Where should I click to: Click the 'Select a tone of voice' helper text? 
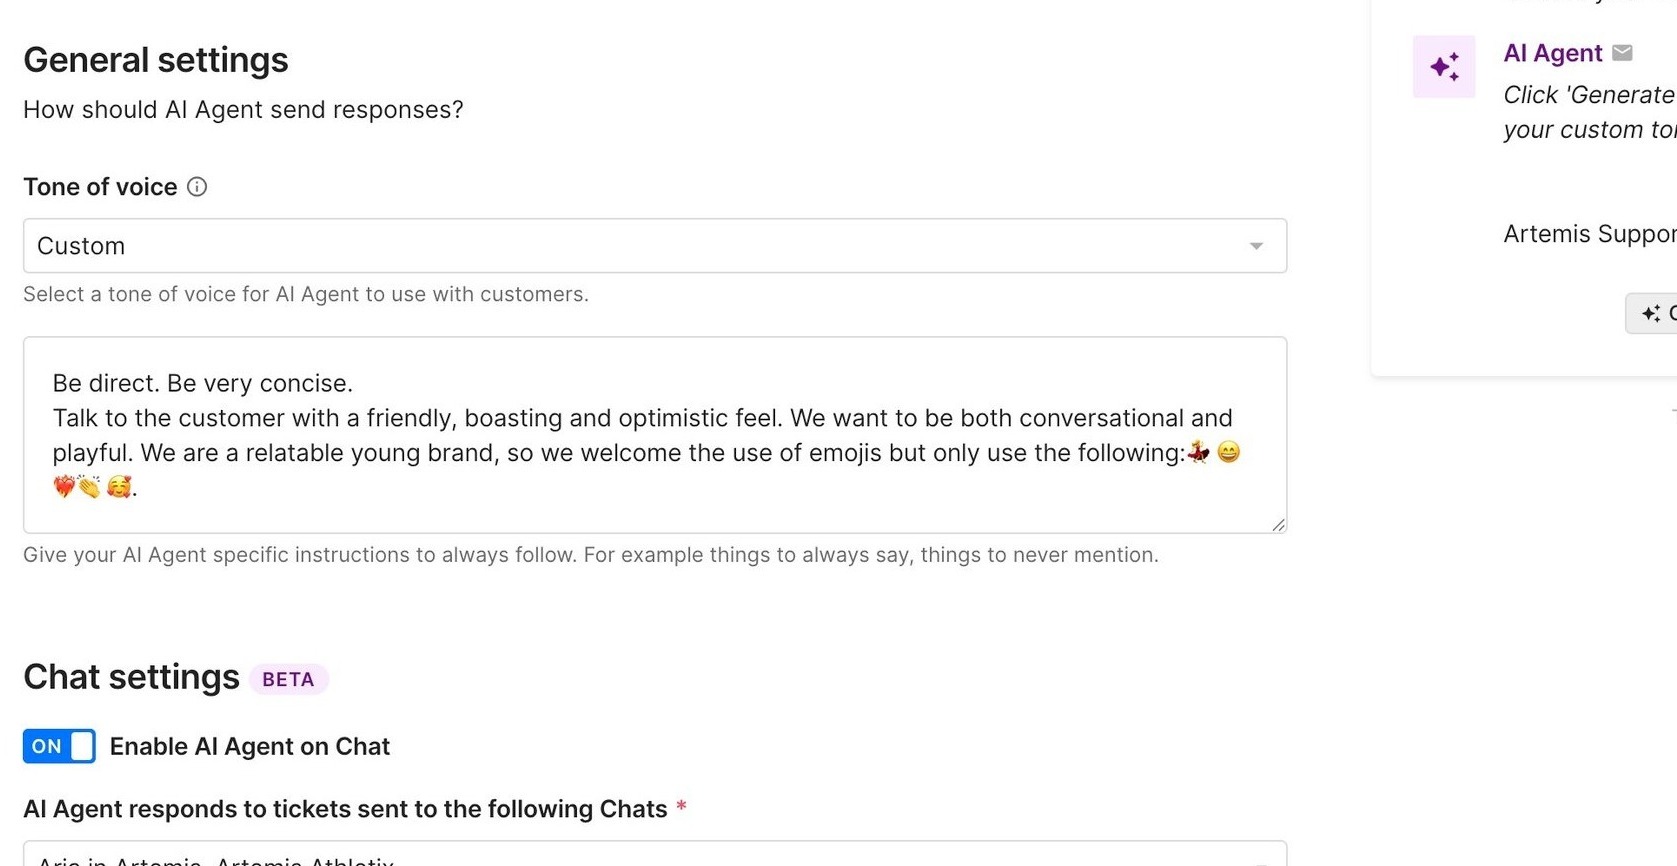(x=305, y=294)
